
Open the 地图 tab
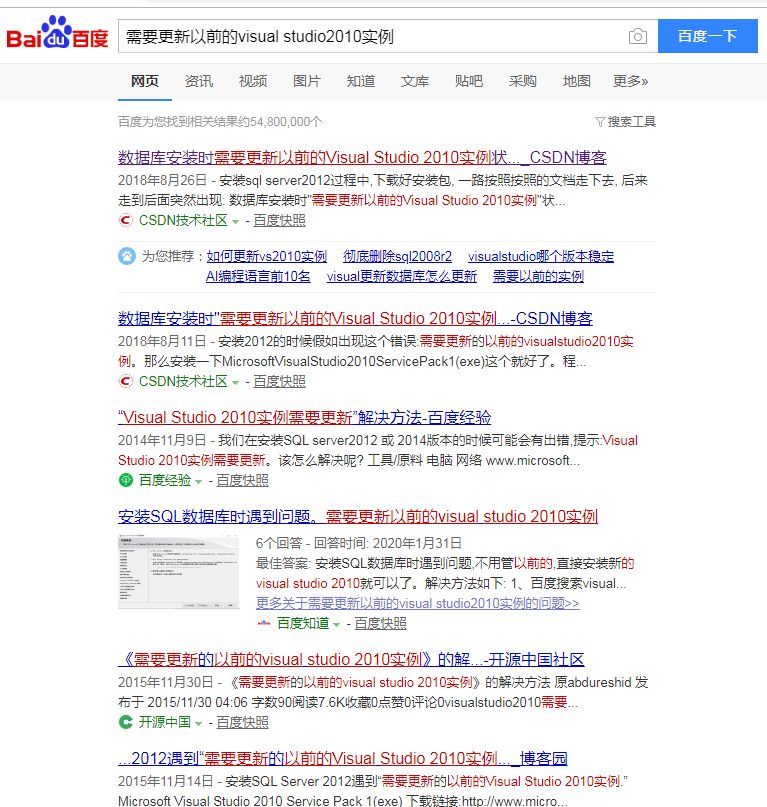[x=577, y=81]
